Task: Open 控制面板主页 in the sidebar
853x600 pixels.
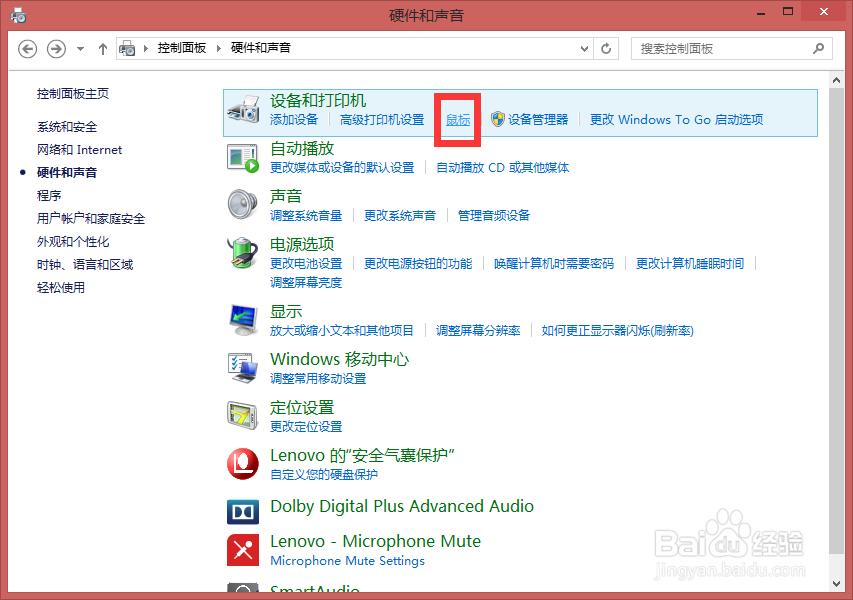Action: coord(73,94)
